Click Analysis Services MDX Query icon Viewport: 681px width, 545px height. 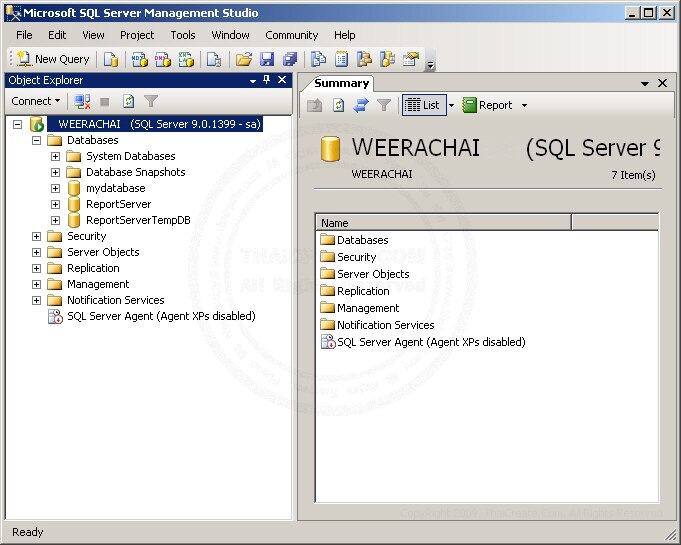140,59
